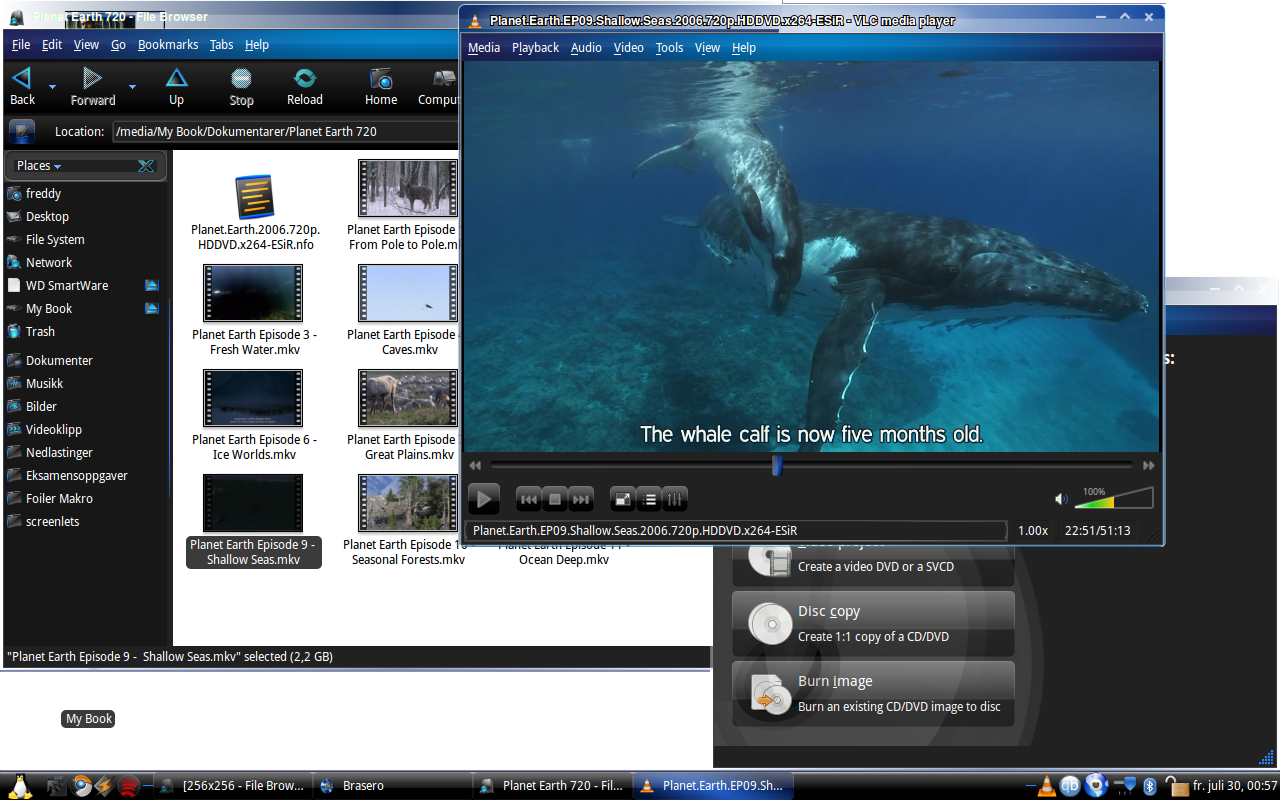Open the Go menu in File Browser
Viewport: 1280px width, 800px height.
point(118,45)
